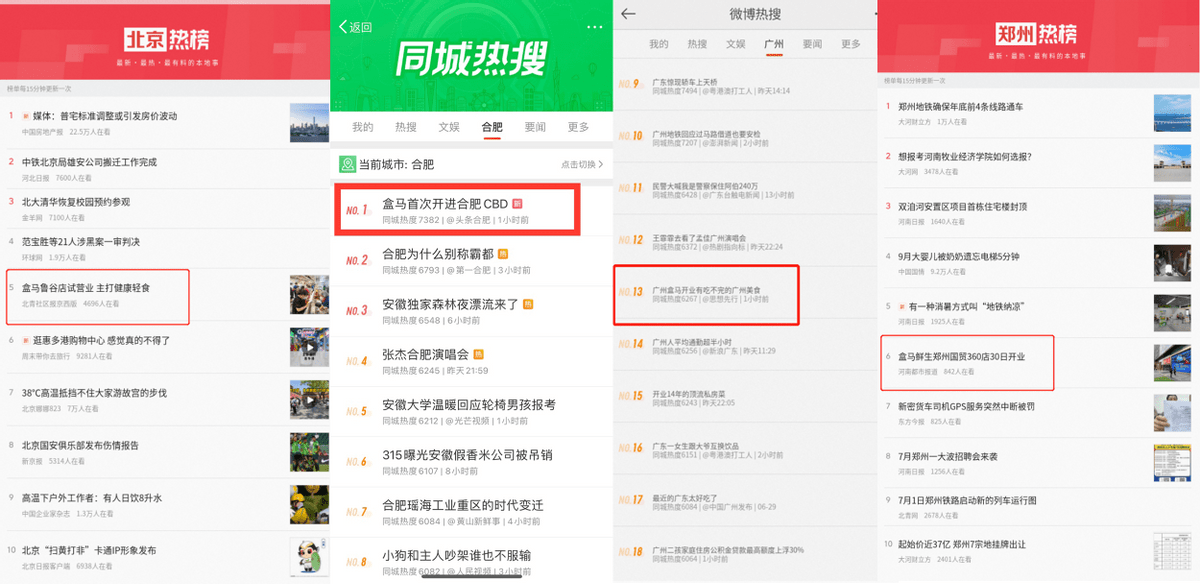This screenshot has height=584, width=1200.
Task: Click the location pin icon beside 当前城市
Action: click(347, 164)
